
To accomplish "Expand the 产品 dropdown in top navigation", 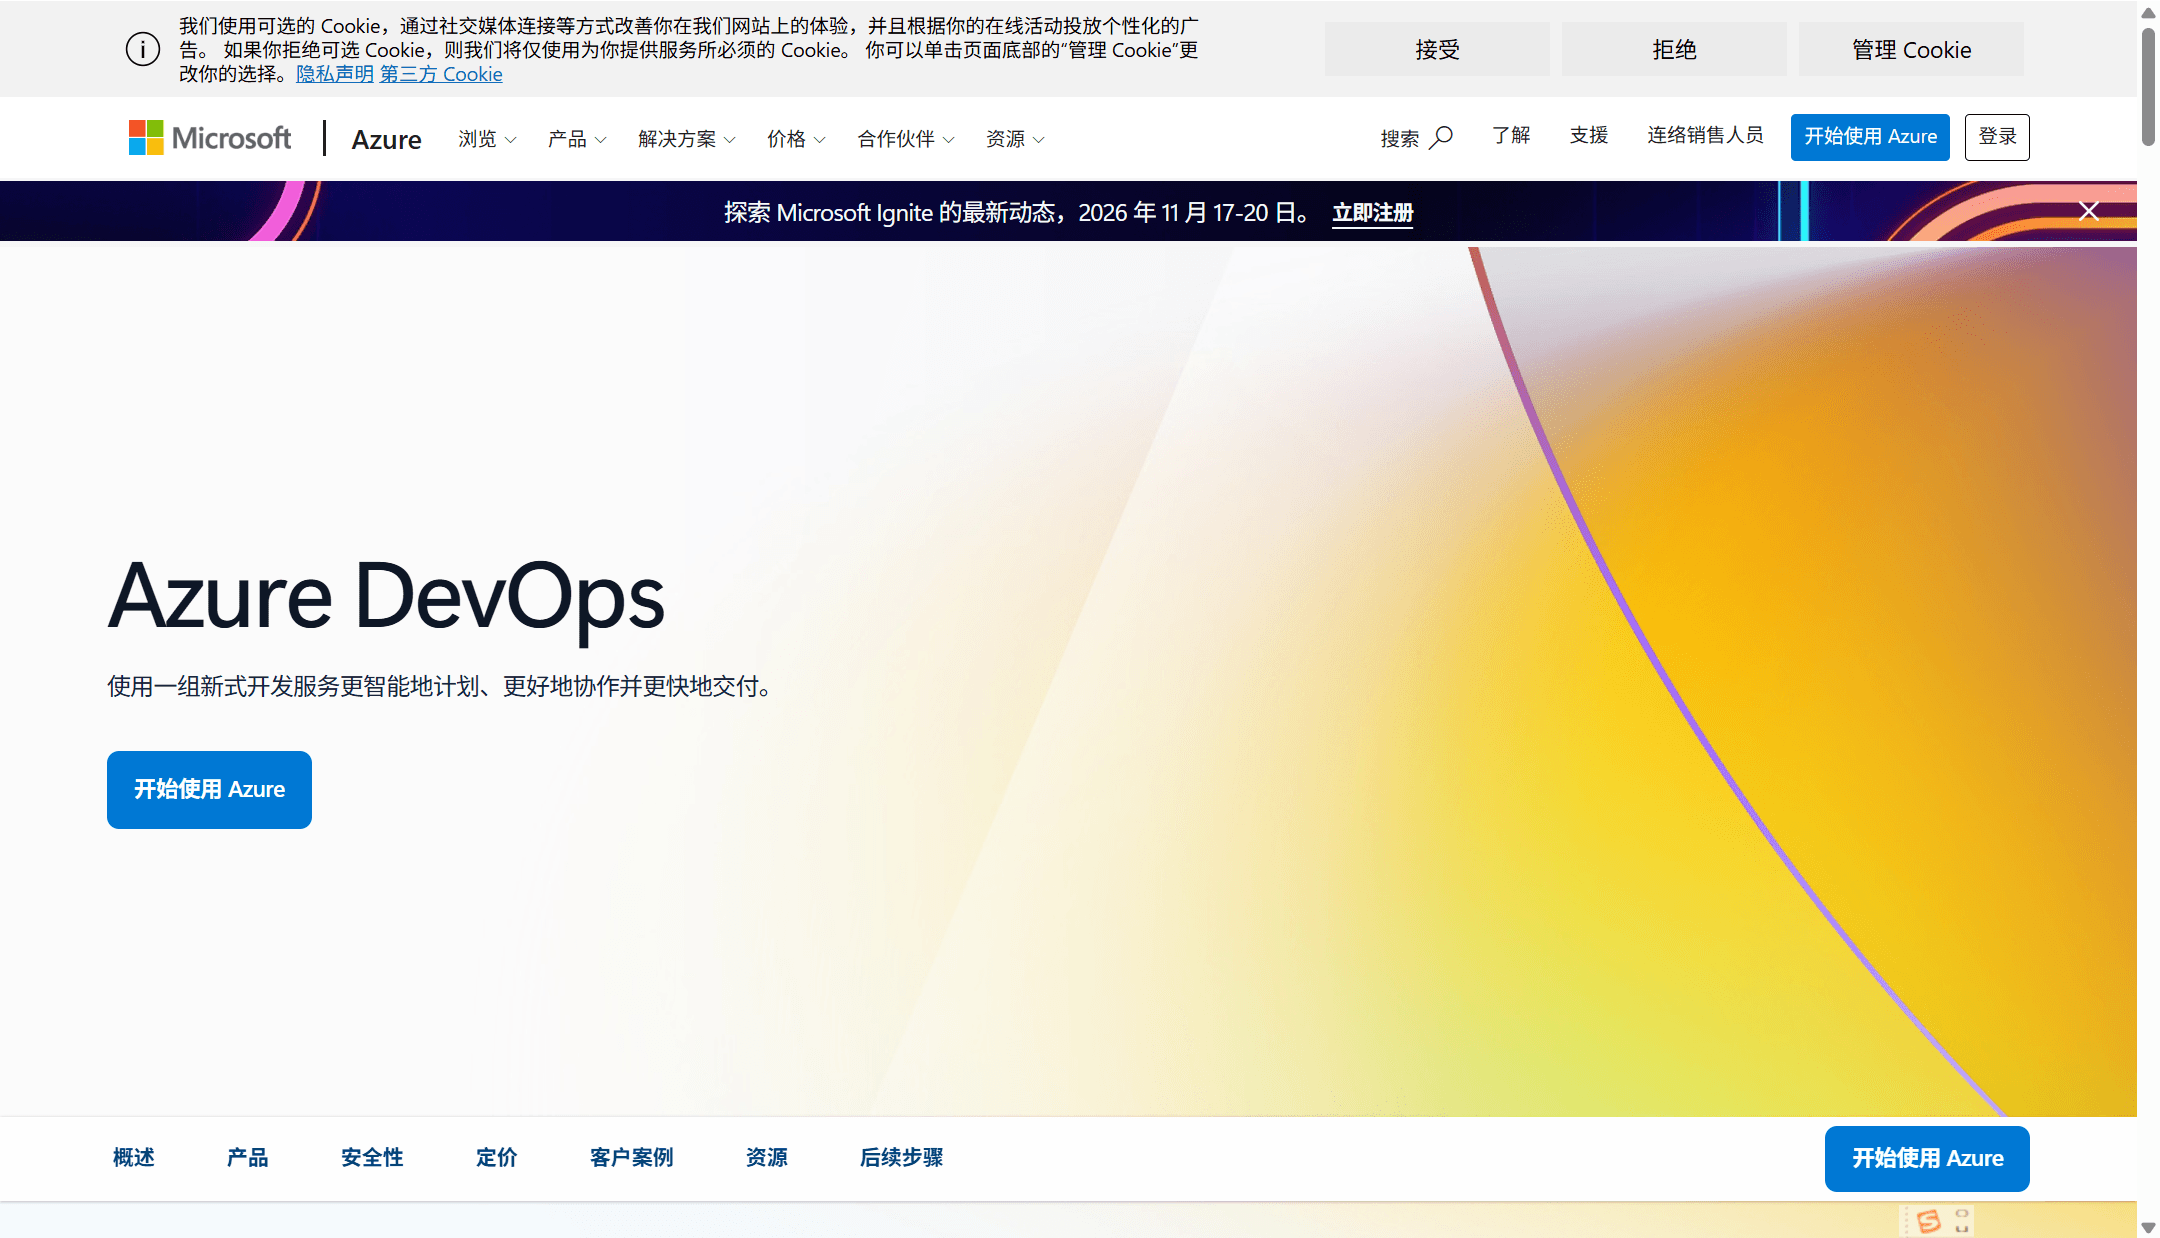I will coord(577,139).
